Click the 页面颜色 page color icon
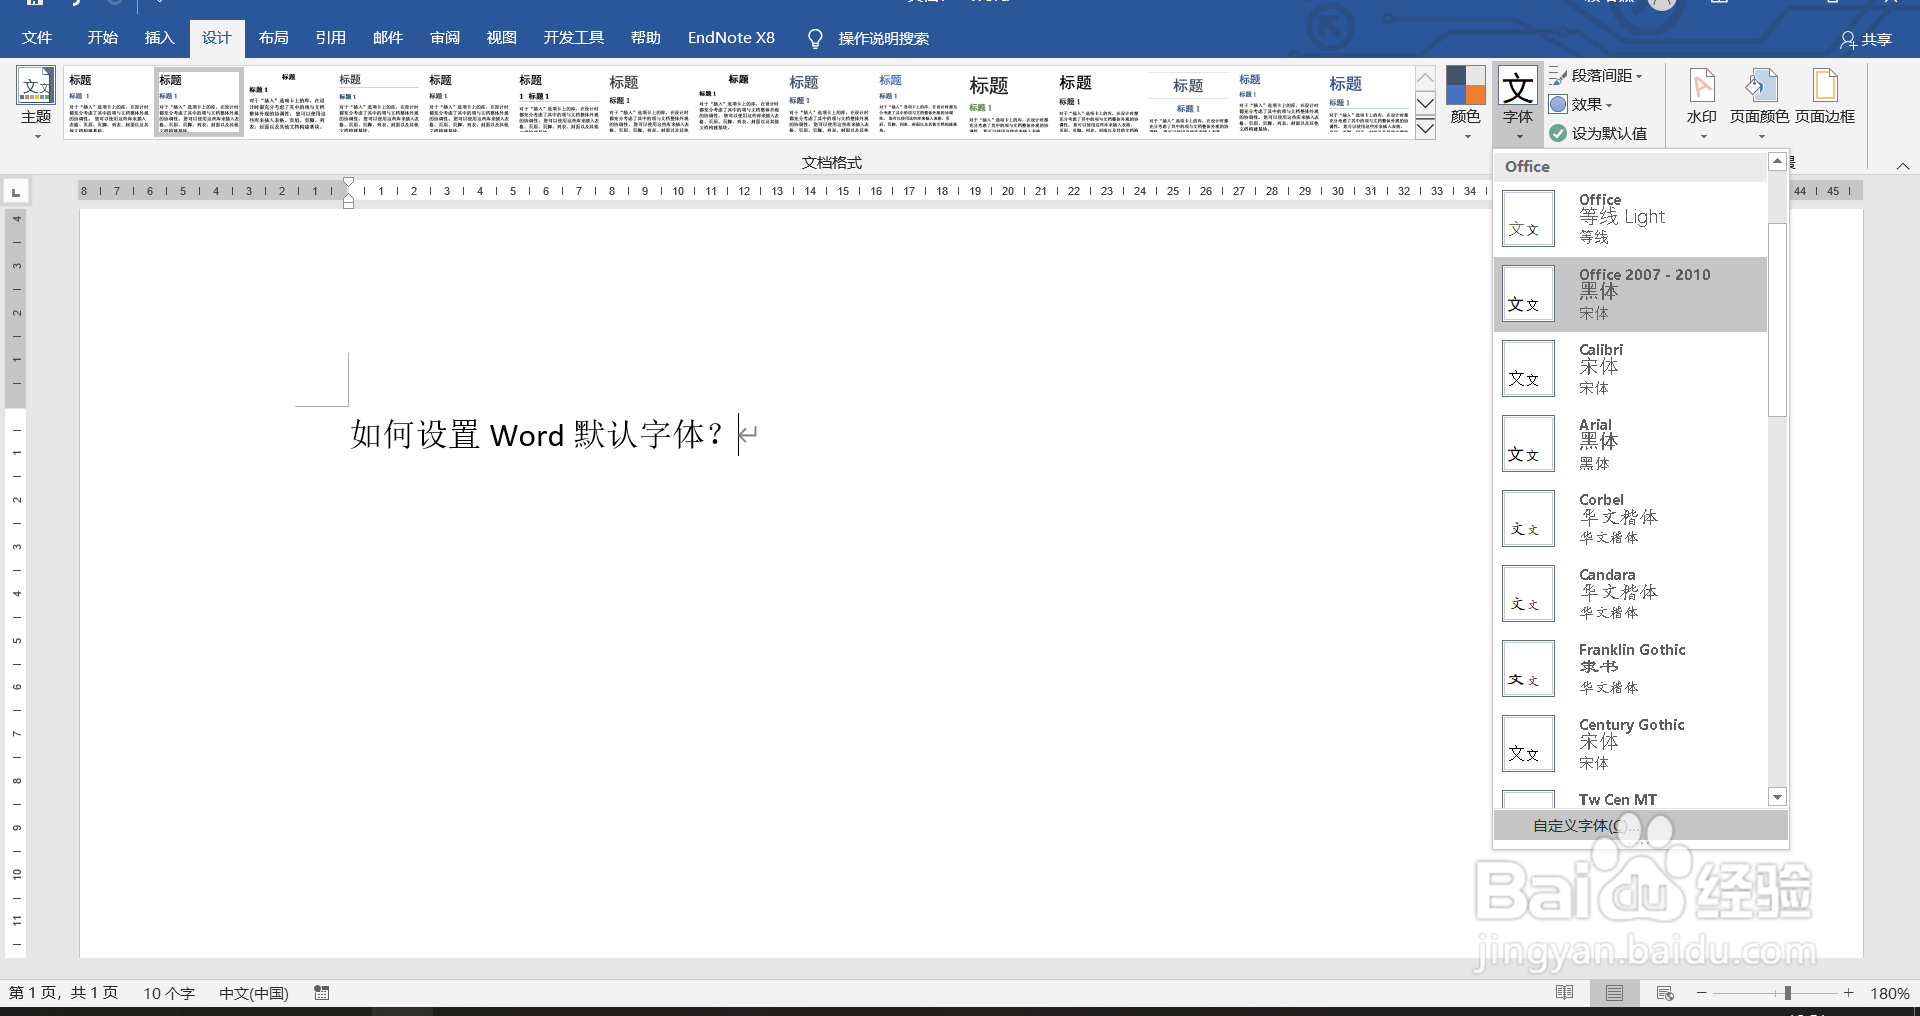Screen dimensions: 1920x1016 [1760, 87]
